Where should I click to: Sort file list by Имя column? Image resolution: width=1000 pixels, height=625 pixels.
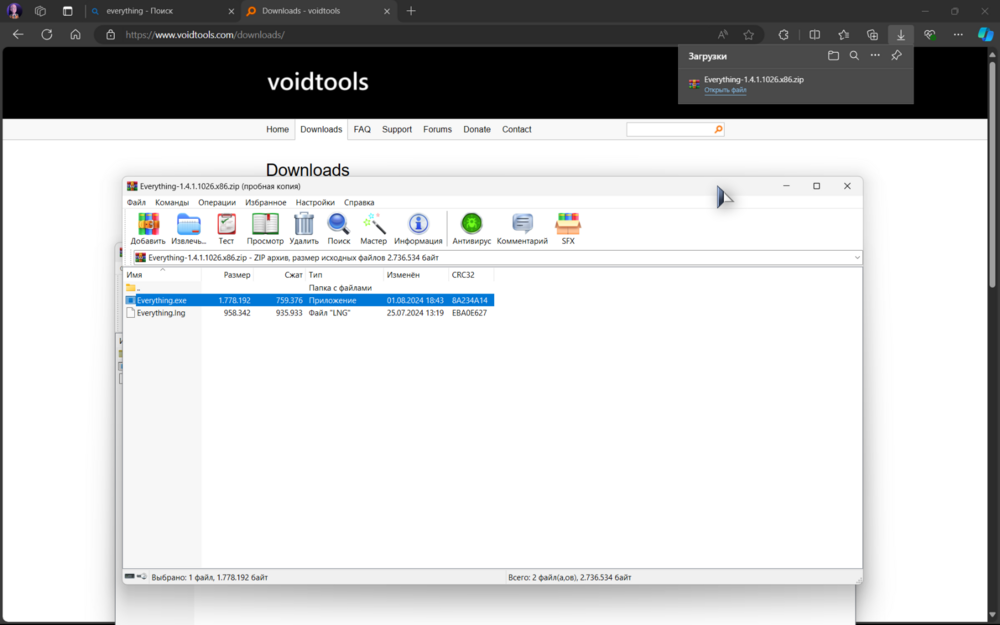pyautogui.click(x=163, y=275)
